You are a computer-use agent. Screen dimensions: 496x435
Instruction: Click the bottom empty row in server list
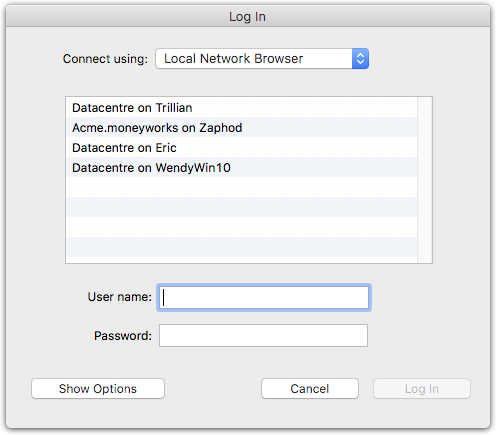click(241, 247)
